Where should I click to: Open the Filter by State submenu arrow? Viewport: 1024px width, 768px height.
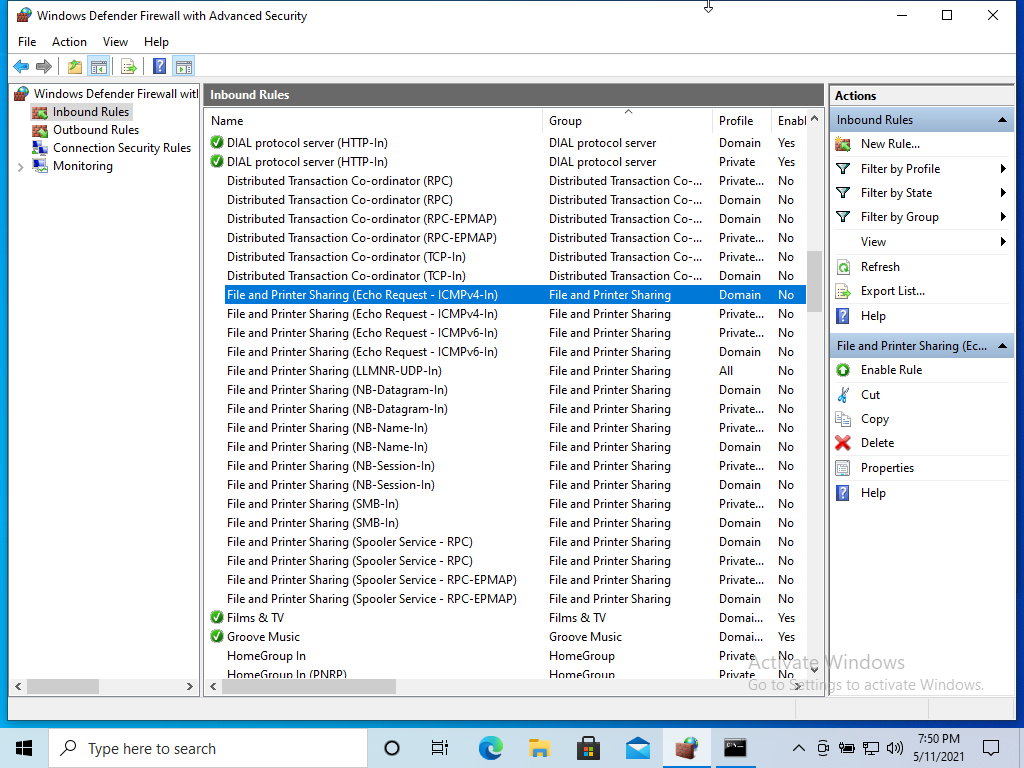pyautogui.click(x=1003, y=193)
